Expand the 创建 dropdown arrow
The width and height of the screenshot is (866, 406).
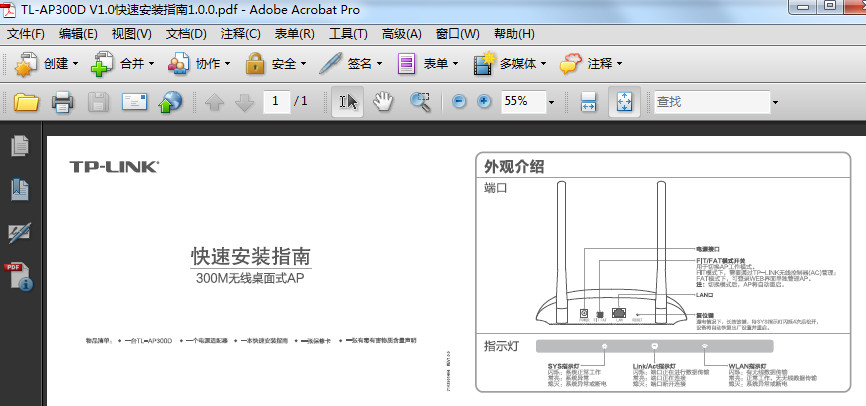pyautogui.click(x=75, y=64)
